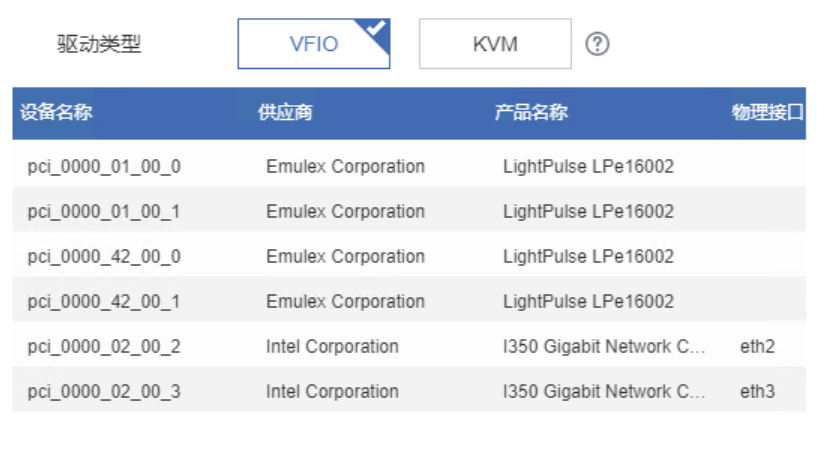Viewport: 836px width, 449px height.
Task: Click the I350 Gigabit product in eth2 row
Action: pyautogui.click(x=604, y=347)
